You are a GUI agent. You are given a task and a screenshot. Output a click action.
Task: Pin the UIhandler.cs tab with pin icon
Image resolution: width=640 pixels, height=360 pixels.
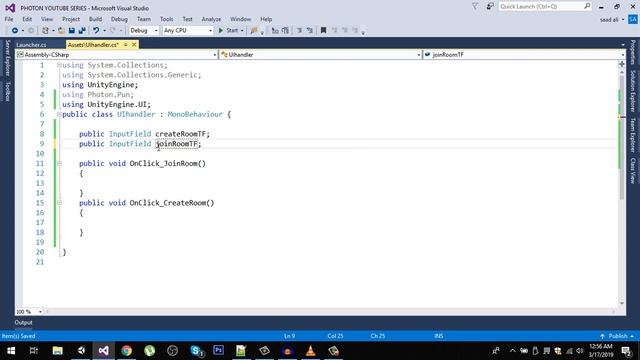pos(126,45)
